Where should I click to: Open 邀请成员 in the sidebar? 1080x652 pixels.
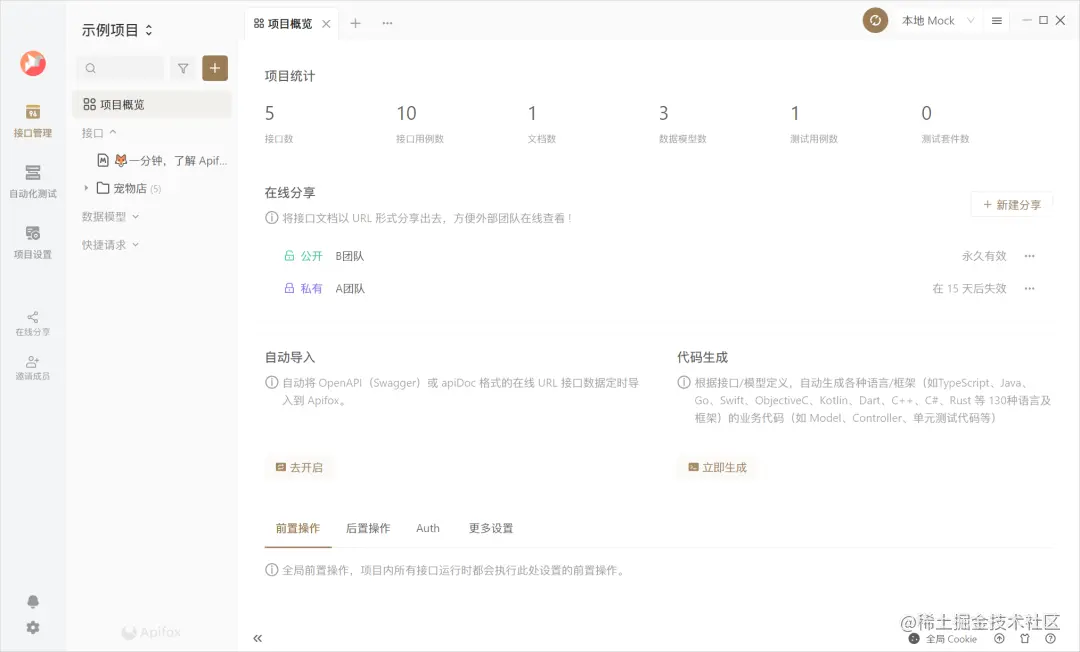click(x=32, y=368)
